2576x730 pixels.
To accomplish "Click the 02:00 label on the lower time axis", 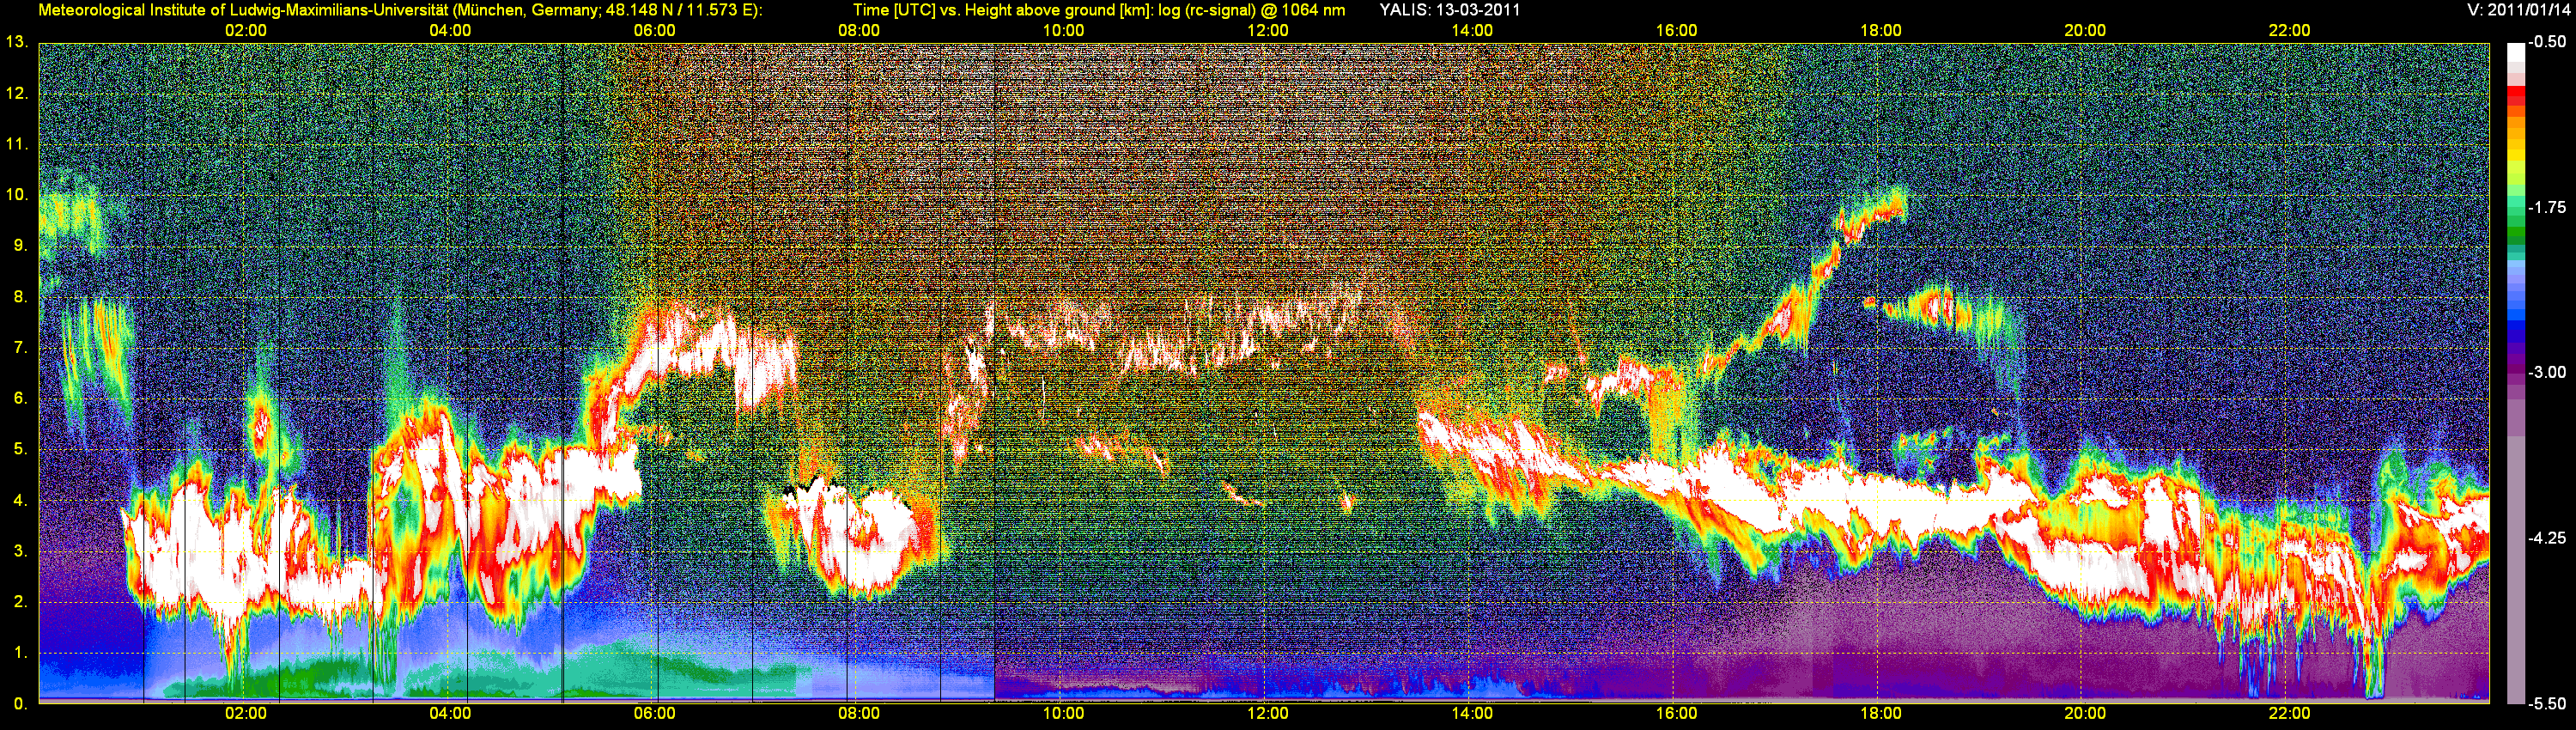I will tap(245, 713).
